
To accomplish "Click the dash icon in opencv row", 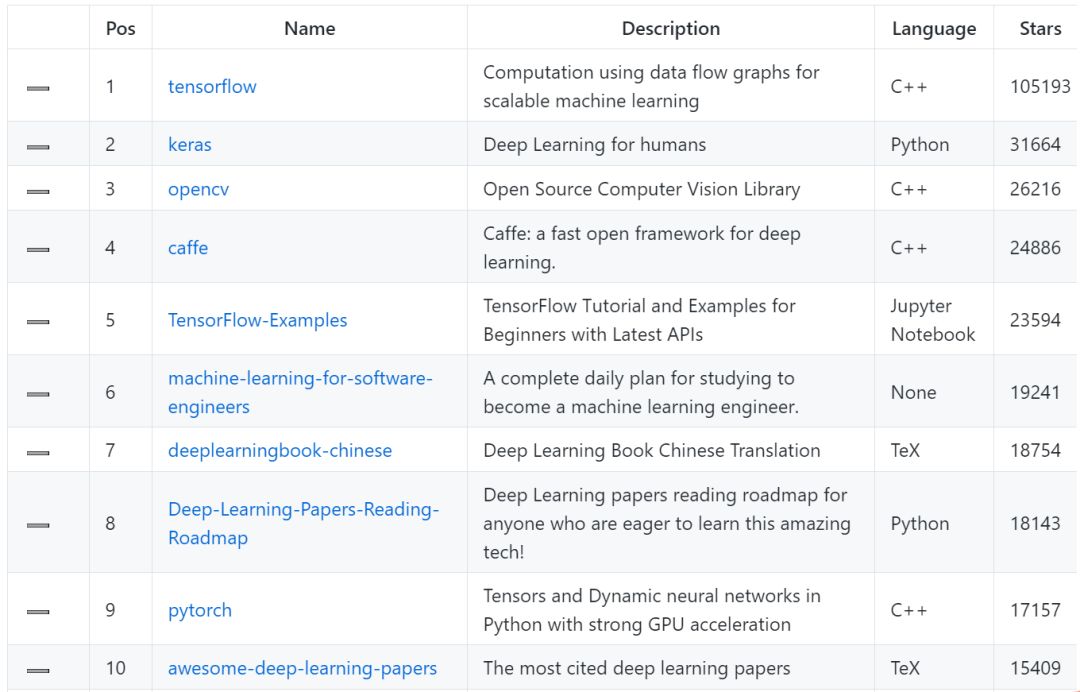I will click(38, 191).
